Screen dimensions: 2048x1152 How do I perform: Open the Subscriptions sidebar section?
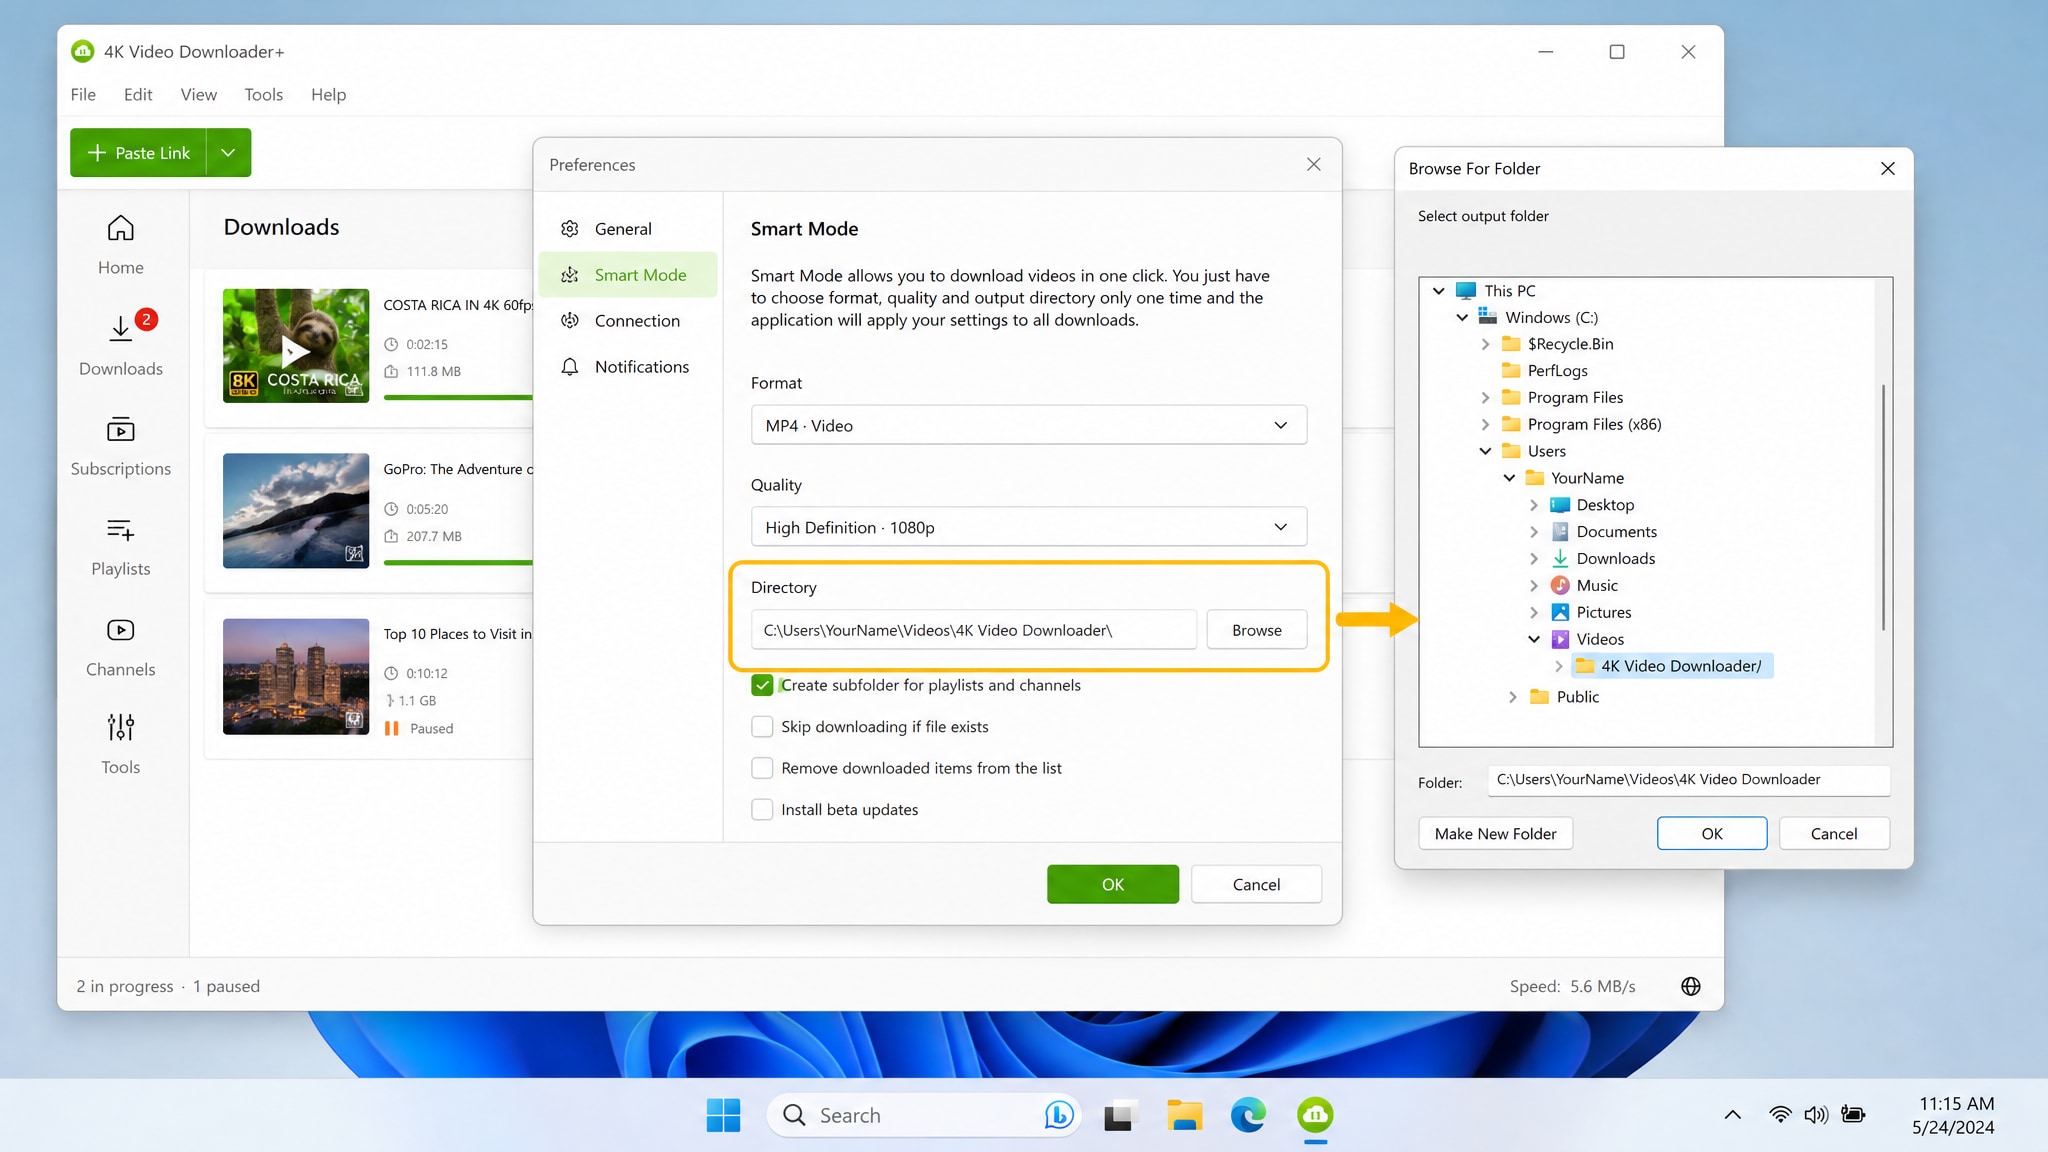[120, 446]
